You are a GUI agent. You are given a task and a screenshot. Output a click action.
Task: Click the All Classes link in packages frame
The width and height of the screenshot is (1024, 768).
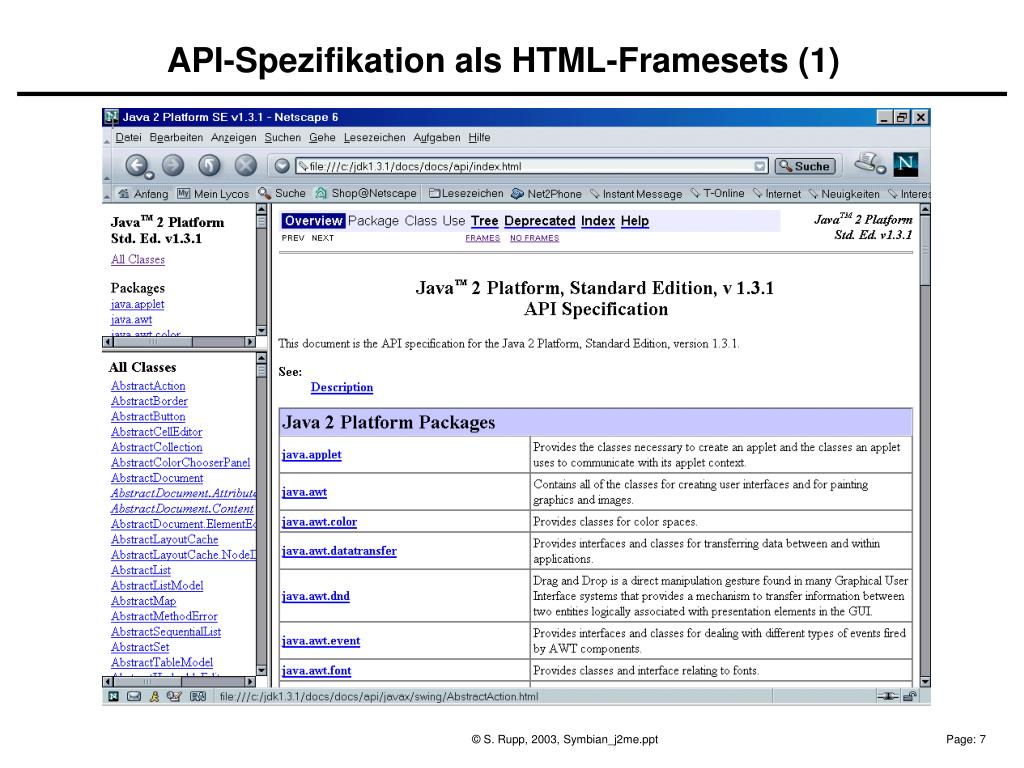138,259
